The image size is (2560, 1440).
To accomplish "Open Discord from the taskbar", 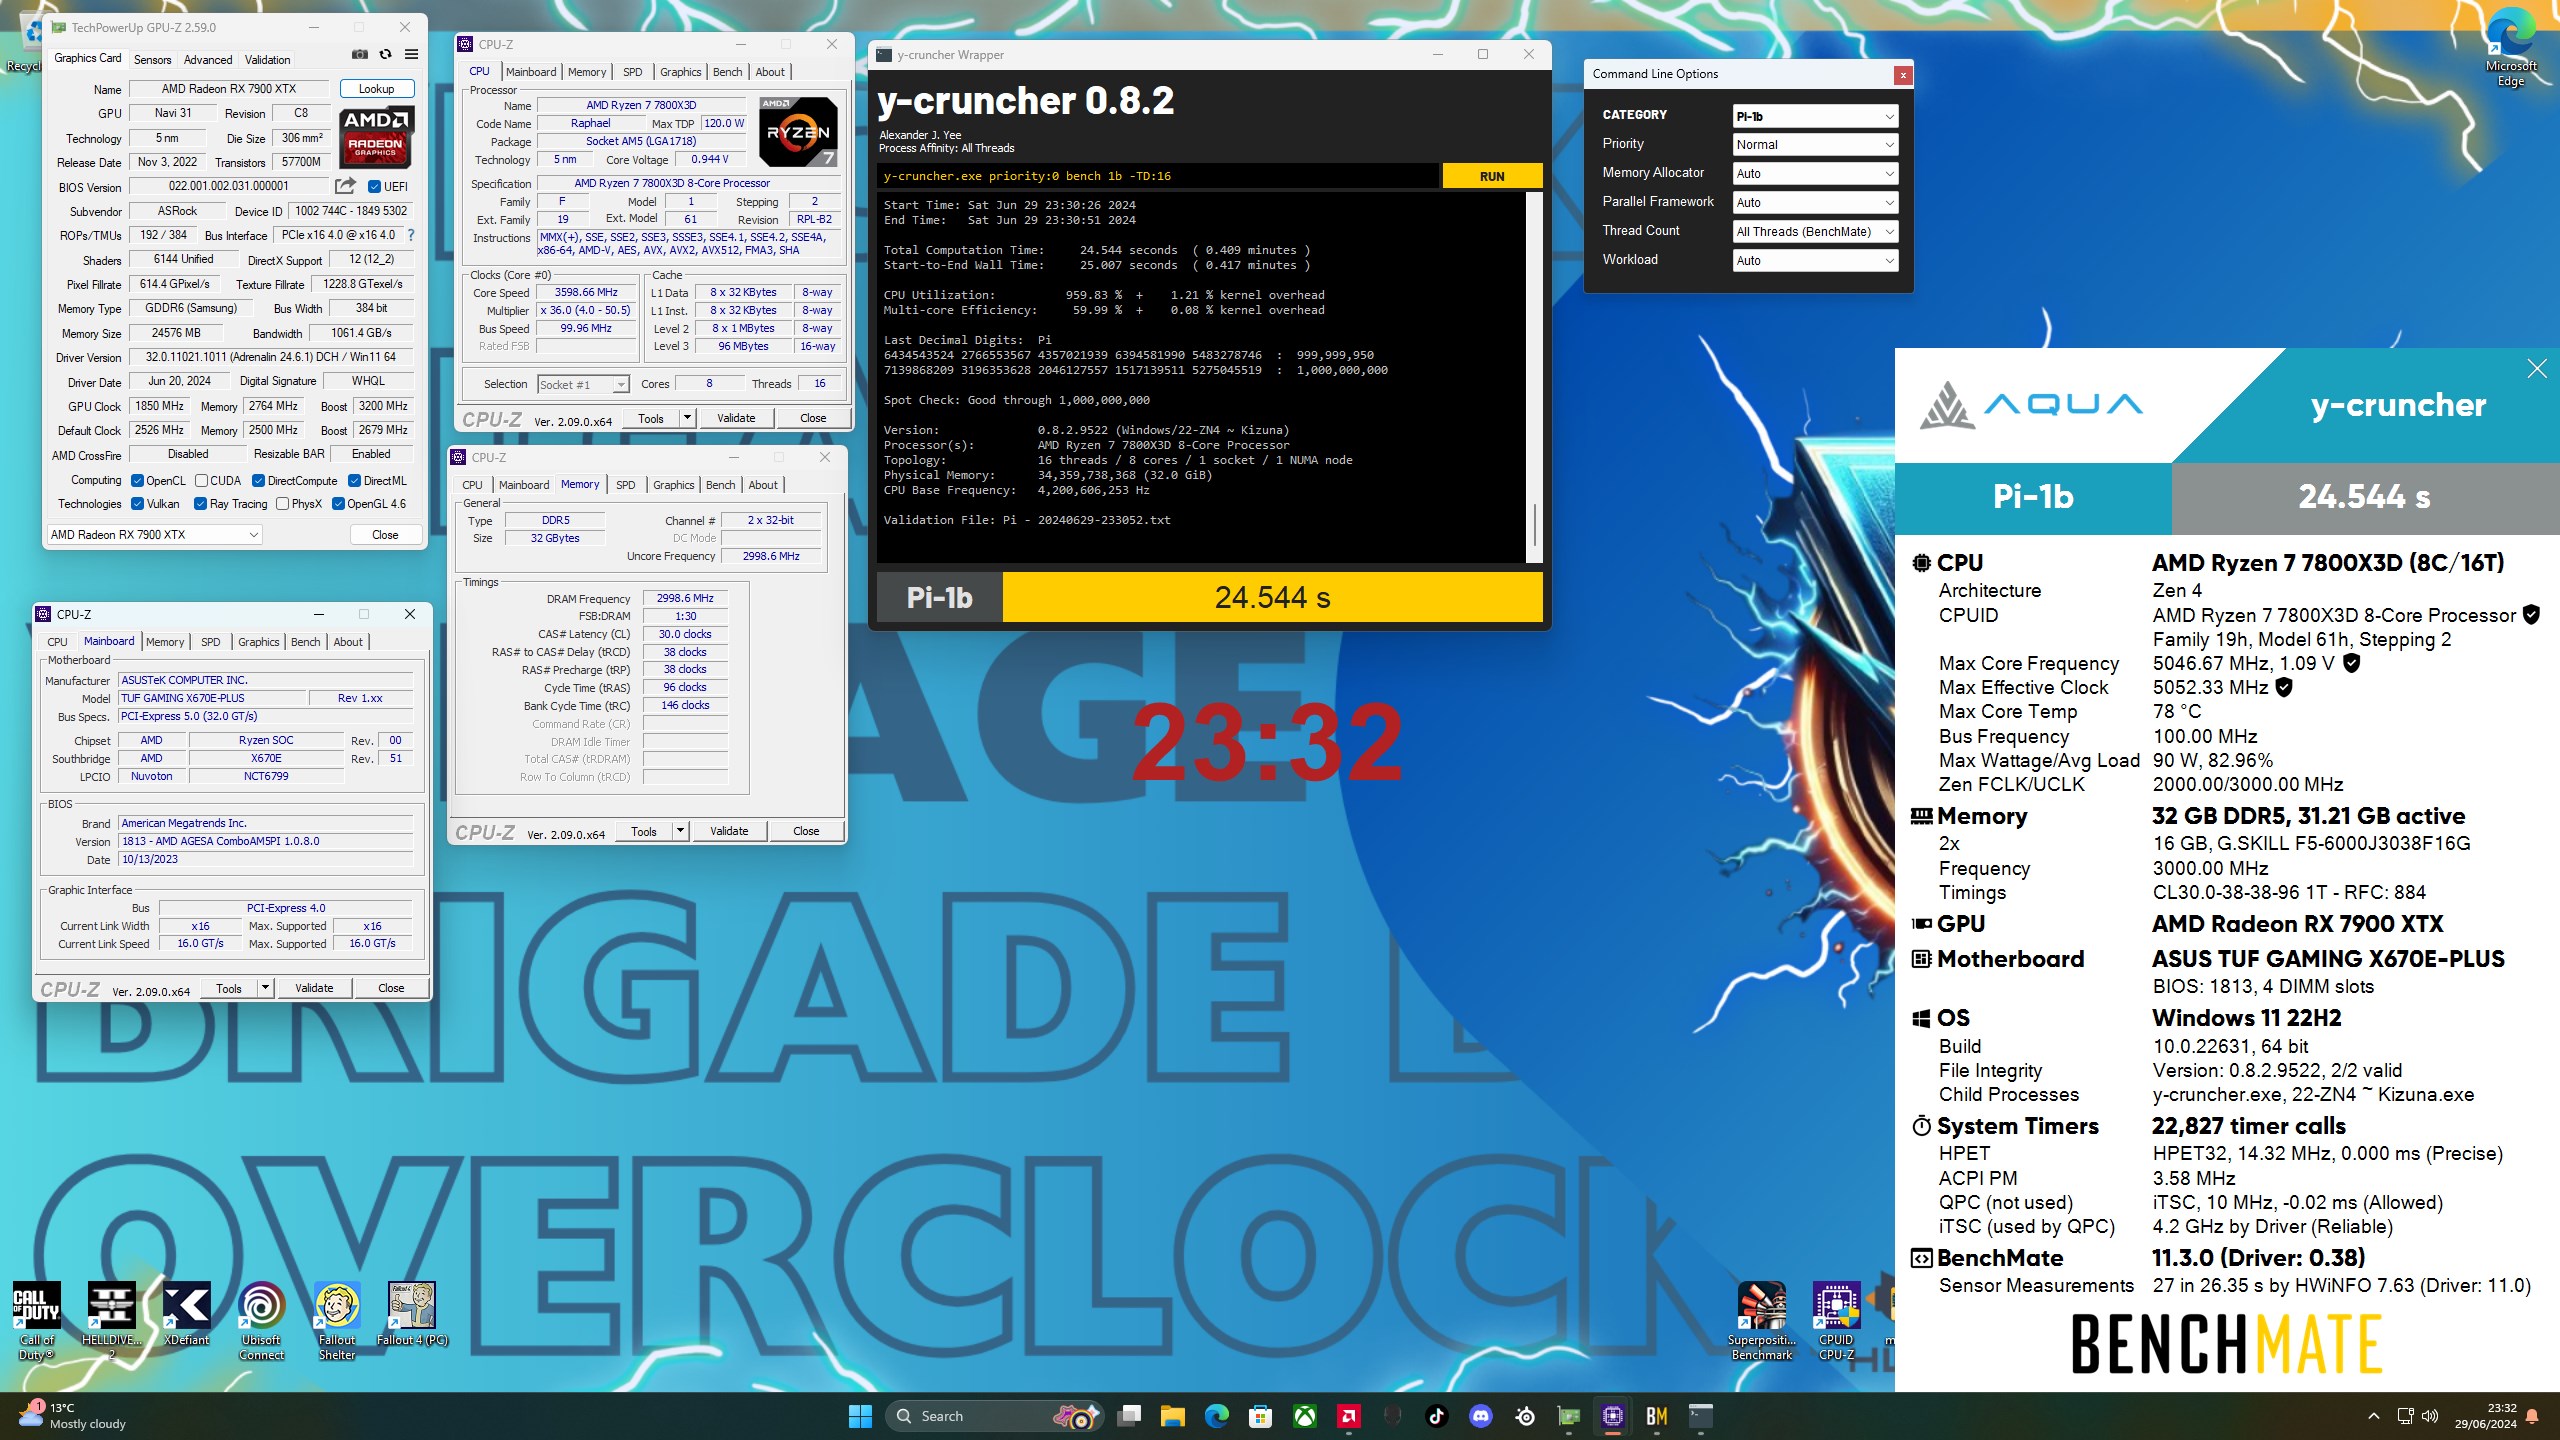I will (1481, 1416).
